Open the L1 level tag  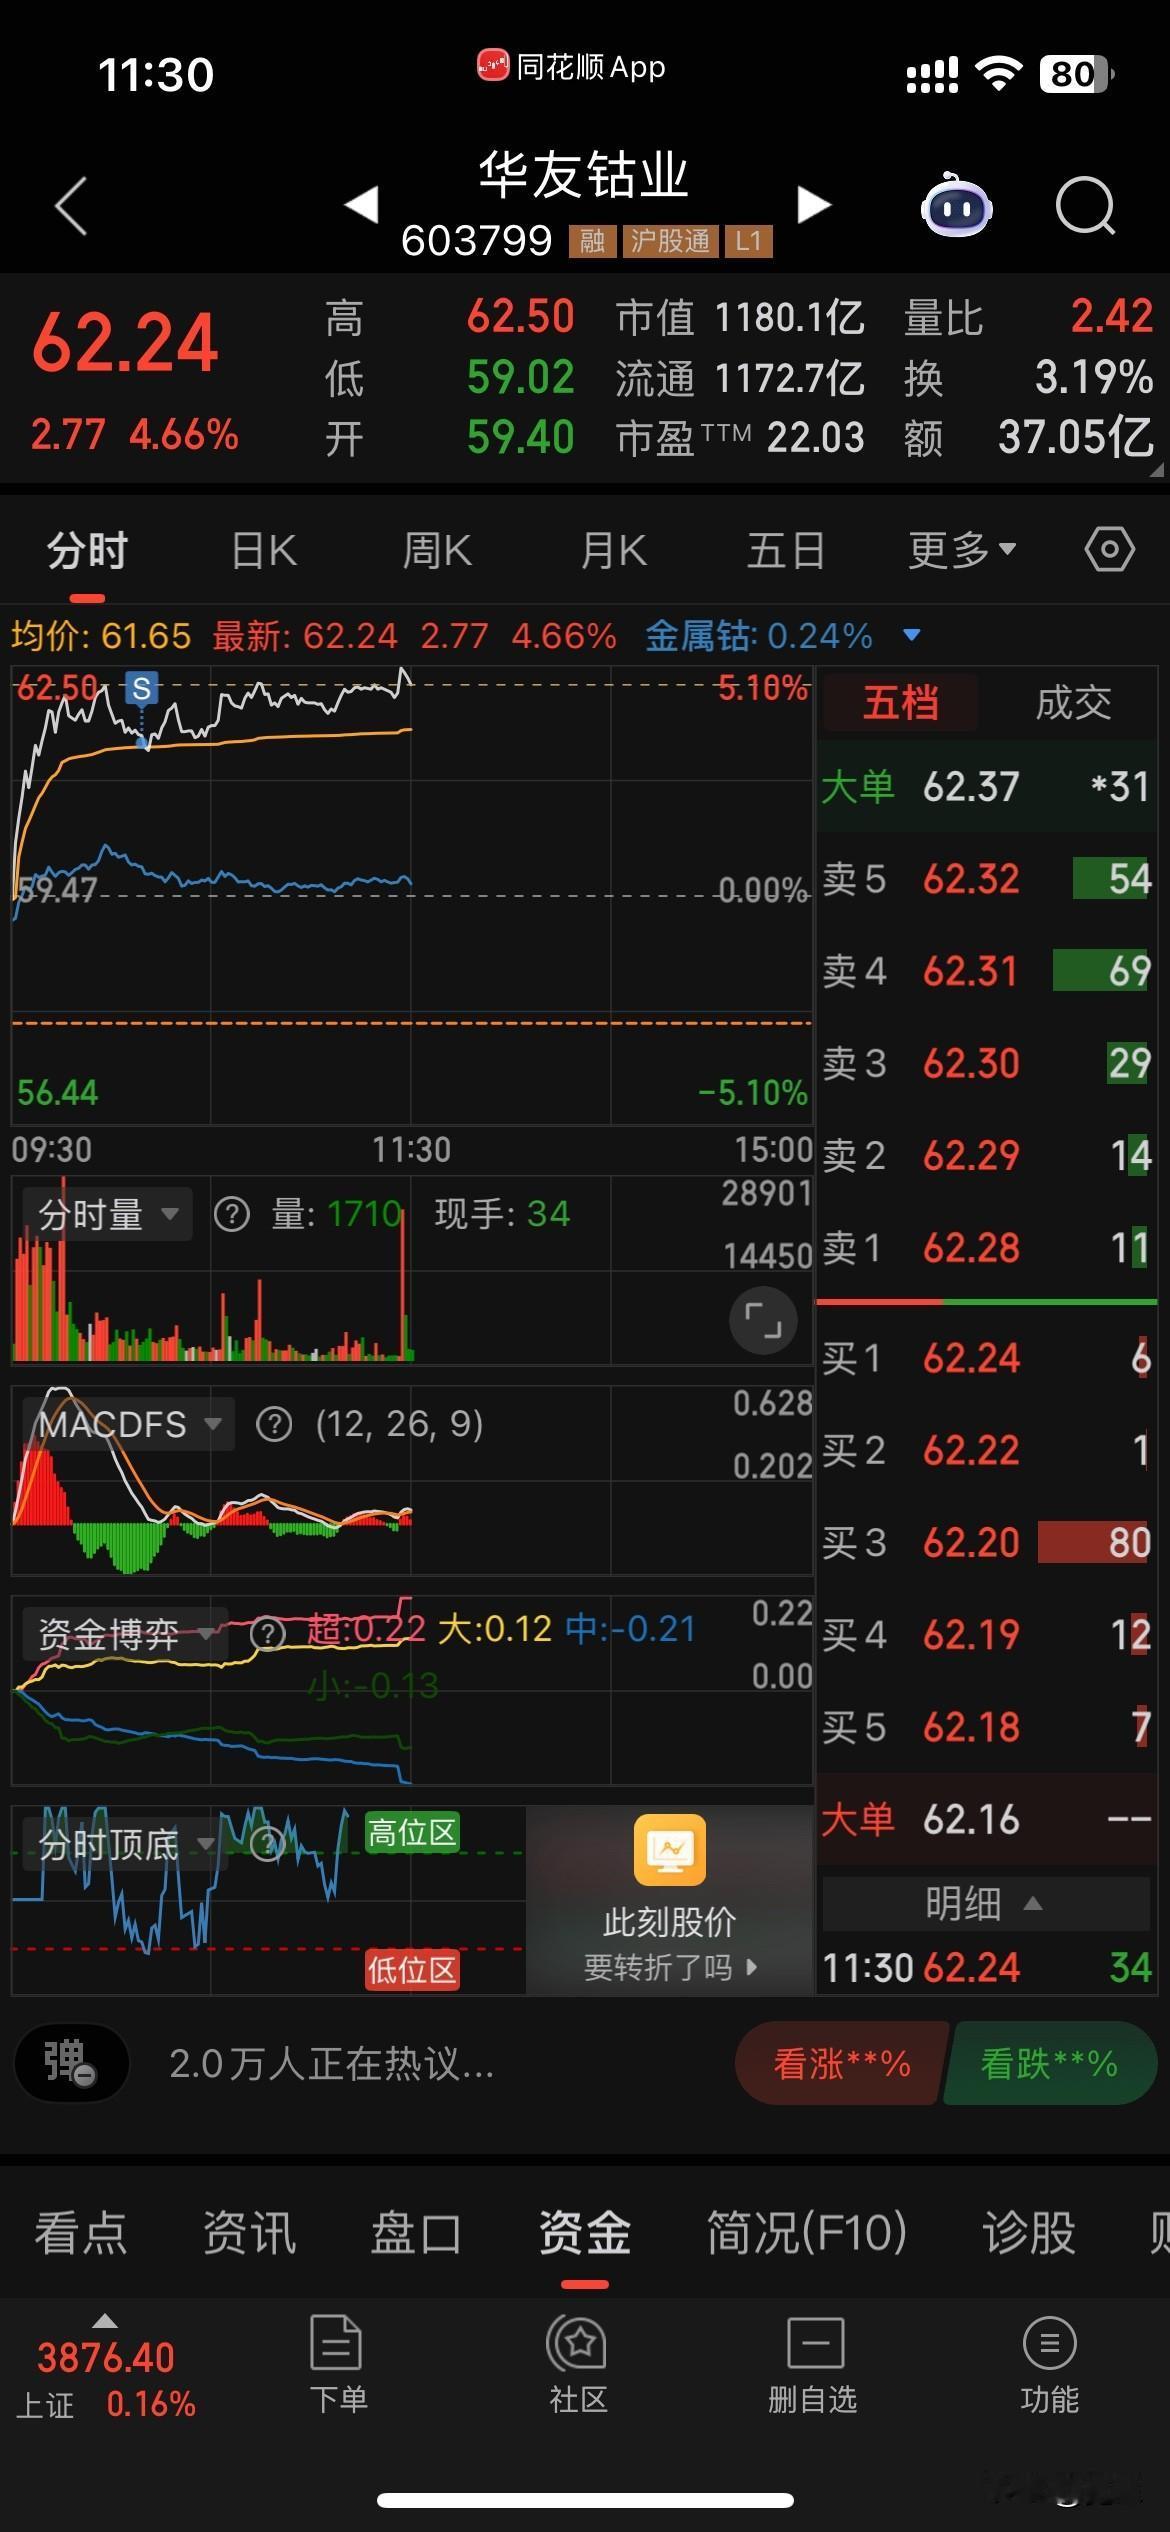[749, 241]
